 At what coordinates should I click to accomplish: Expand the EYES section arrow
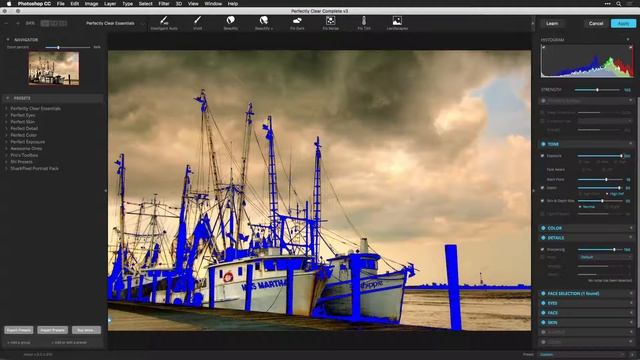631,303
